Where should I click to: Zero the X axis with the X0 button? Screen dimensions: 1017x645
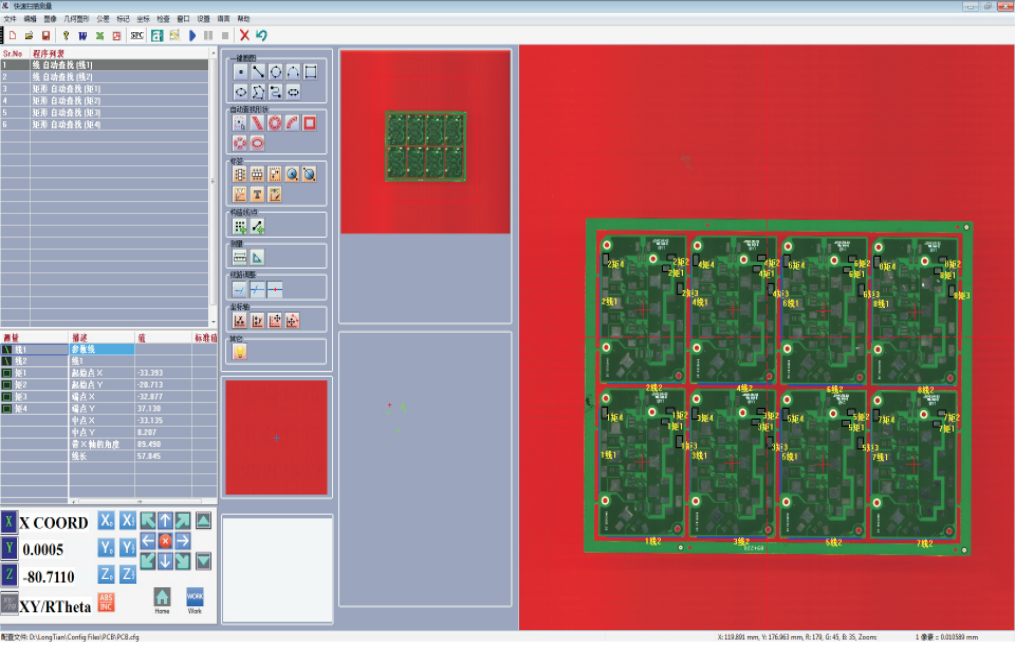[106, 520]
